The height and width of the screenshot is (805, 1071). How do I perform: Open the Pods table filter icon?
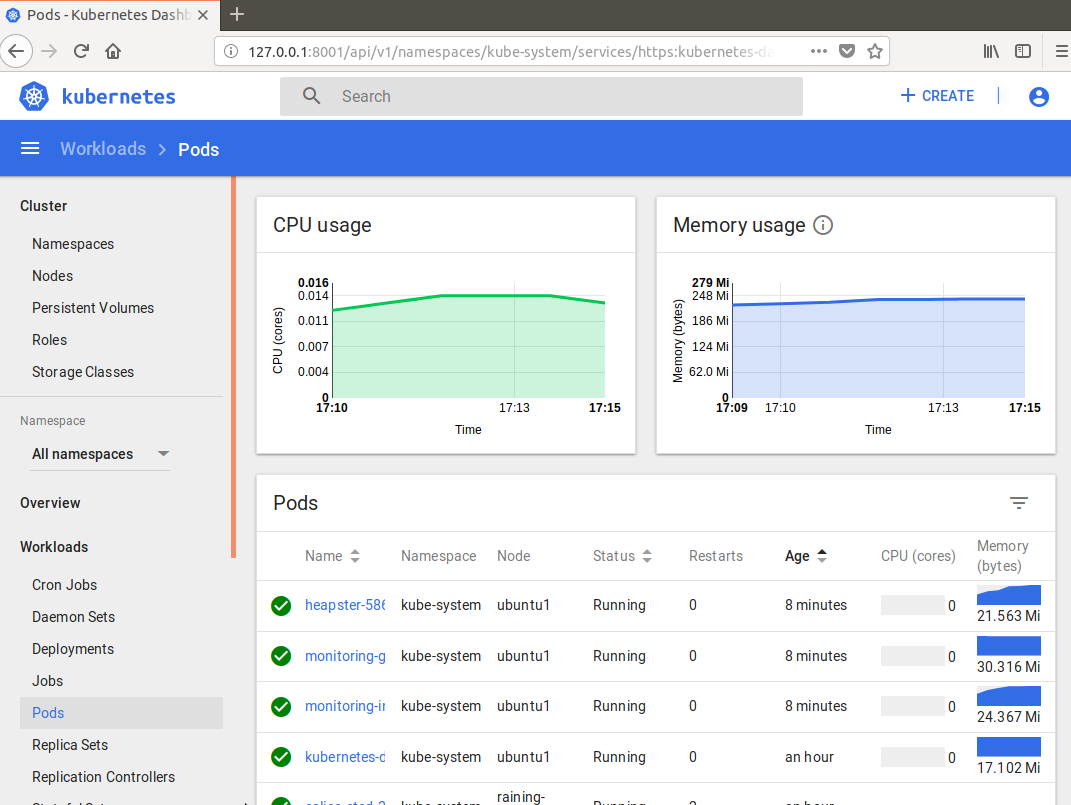(1019, 503)
